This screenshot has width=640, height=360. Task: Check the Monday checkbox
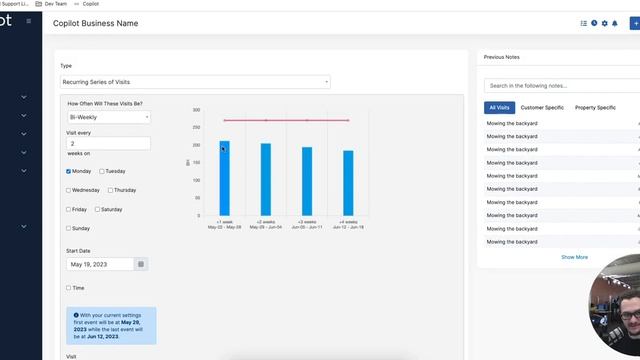69,171
